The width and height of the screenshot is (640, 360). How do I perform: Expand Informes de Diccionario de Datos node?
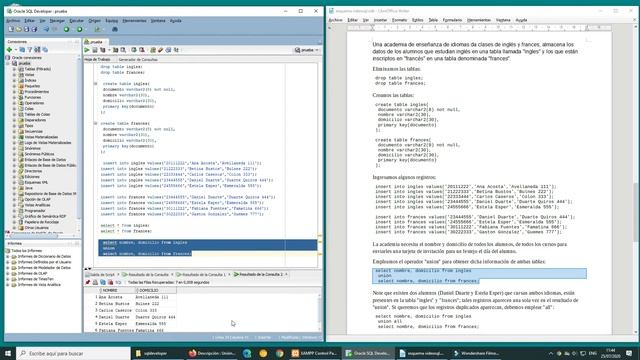8,256
